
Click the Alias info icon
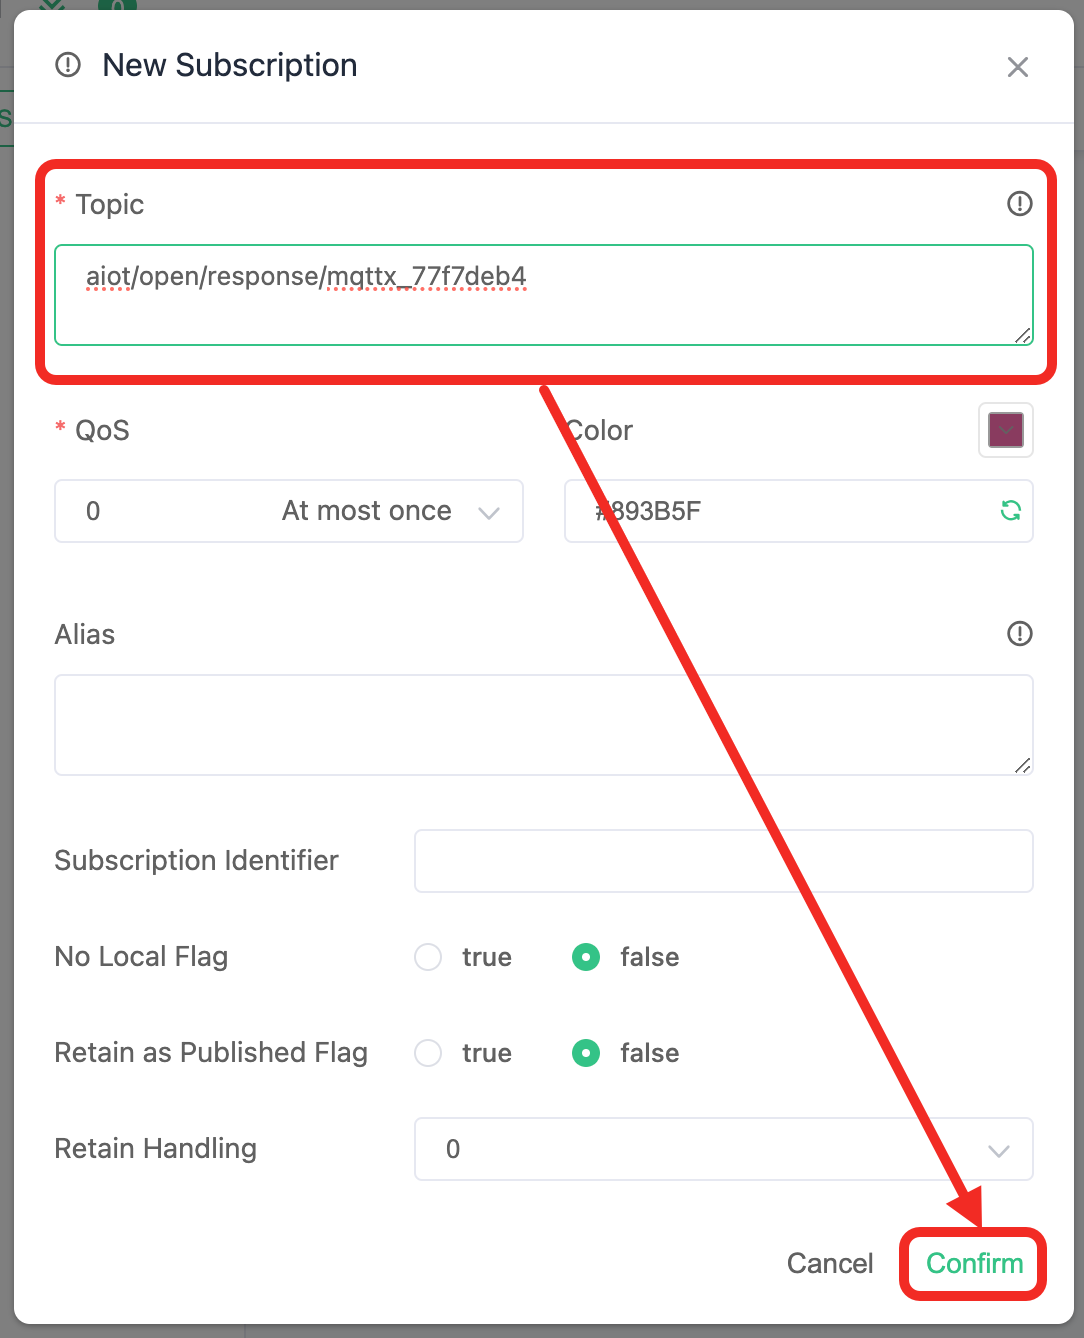pyautogui.click(x=1019, y=634)
